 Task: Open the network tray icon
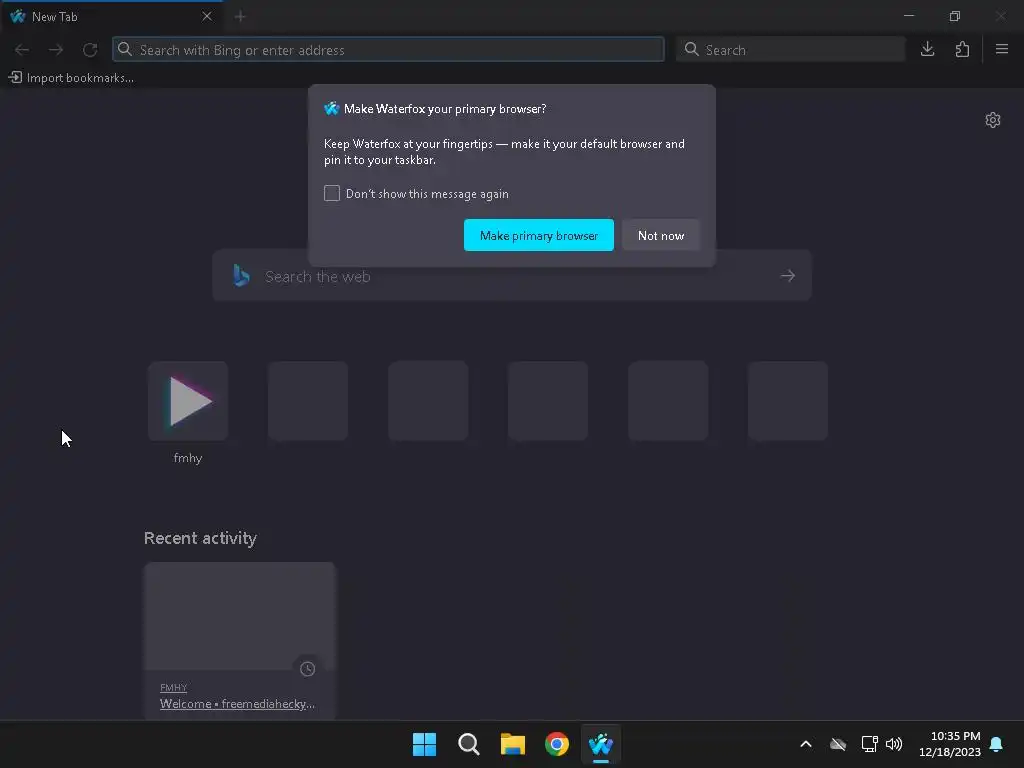(869, 744)
